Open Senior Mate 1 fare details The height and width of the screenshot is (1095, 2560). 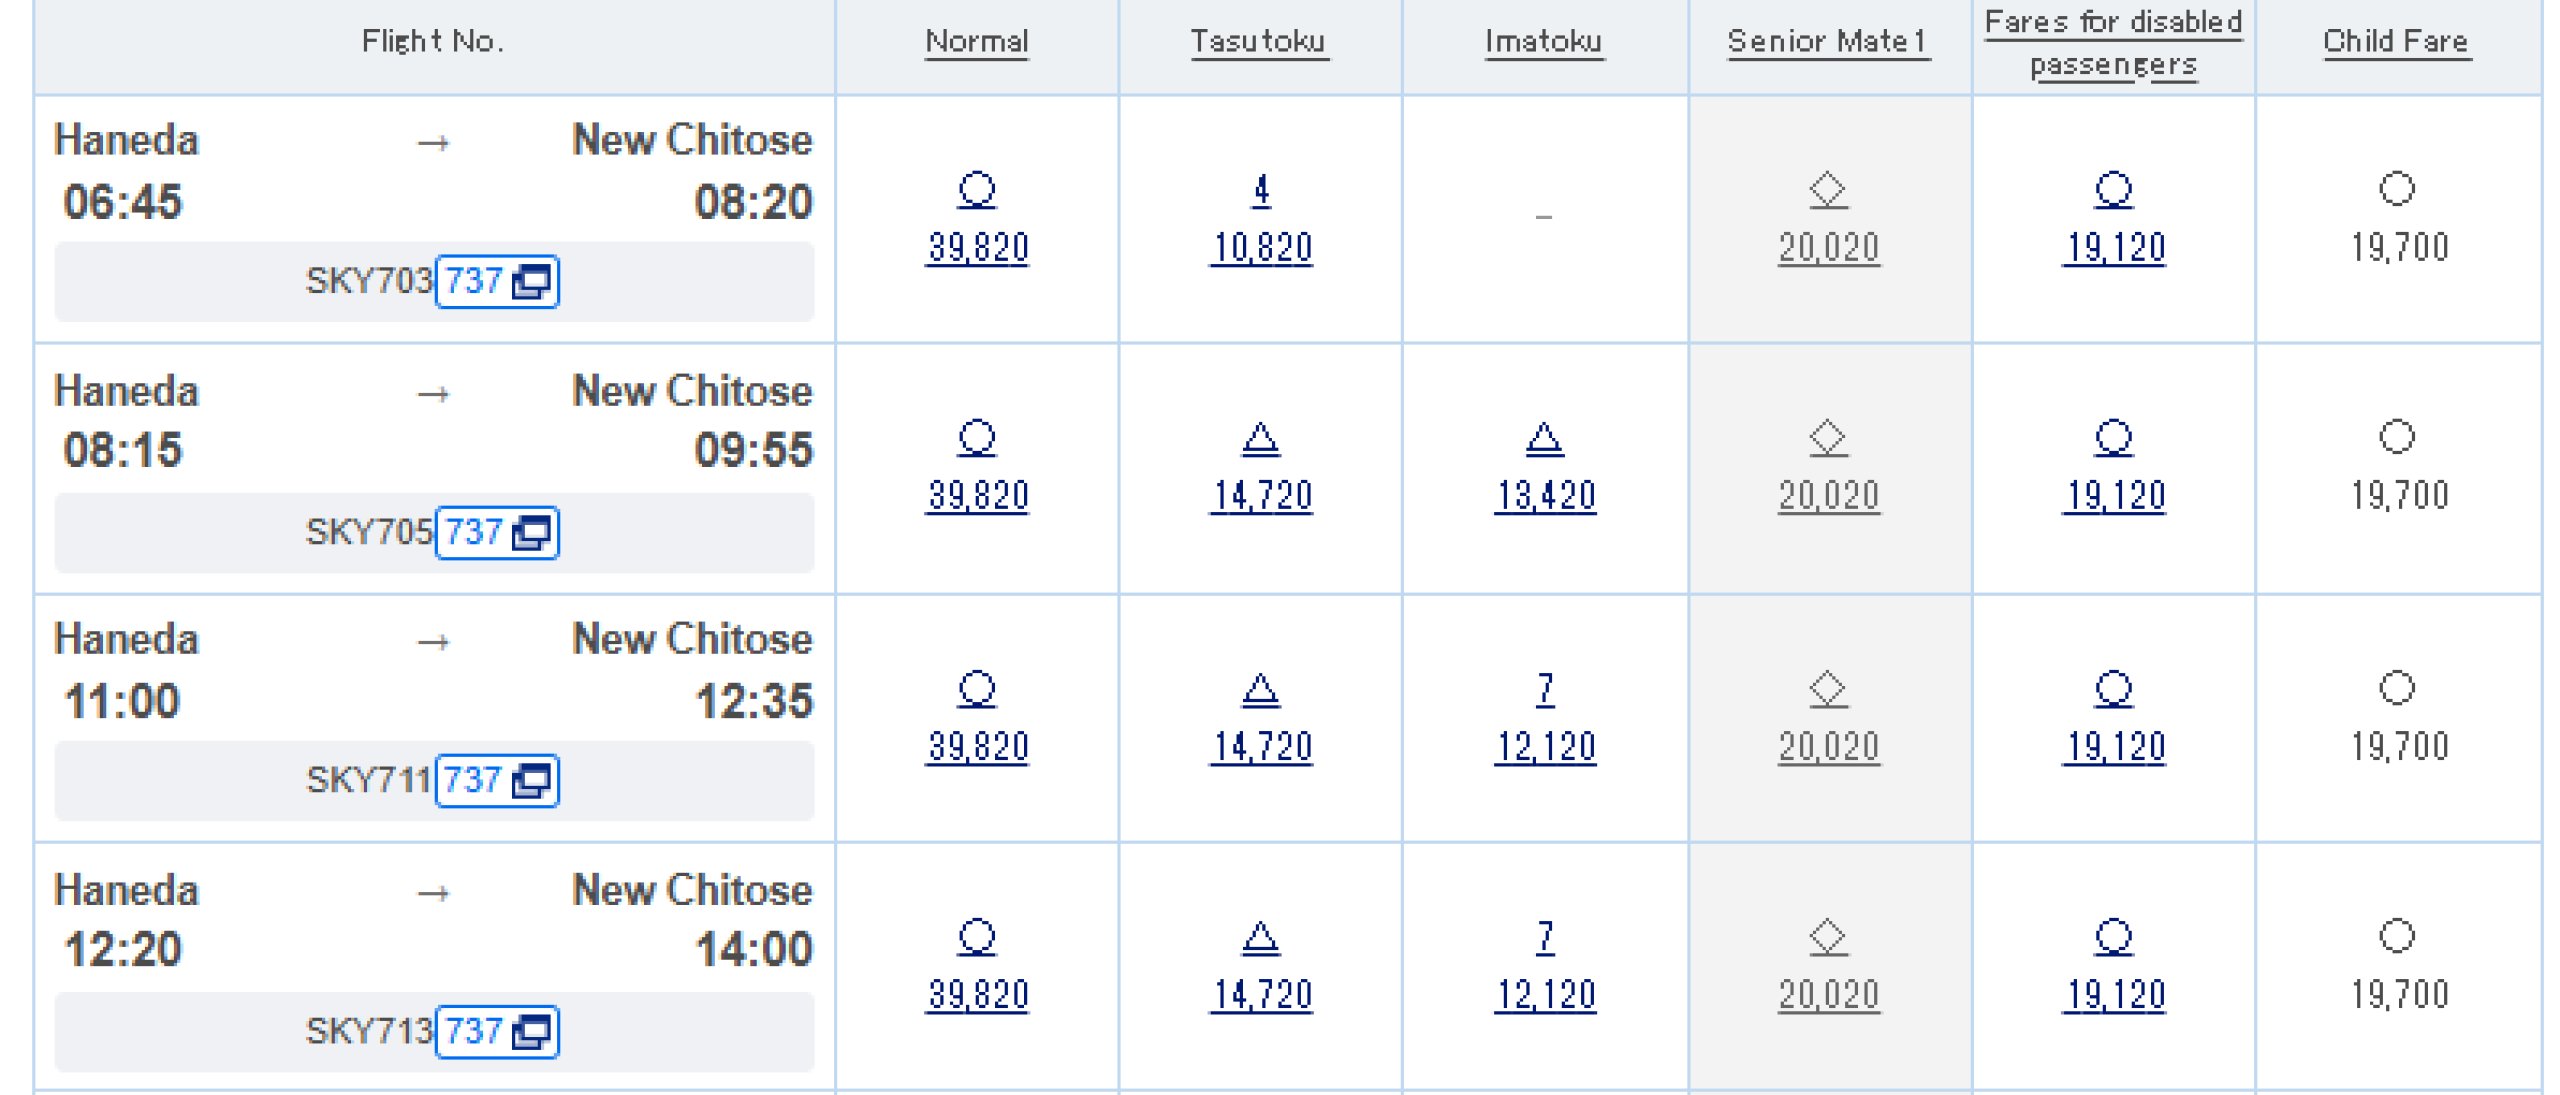[1827, 41]
